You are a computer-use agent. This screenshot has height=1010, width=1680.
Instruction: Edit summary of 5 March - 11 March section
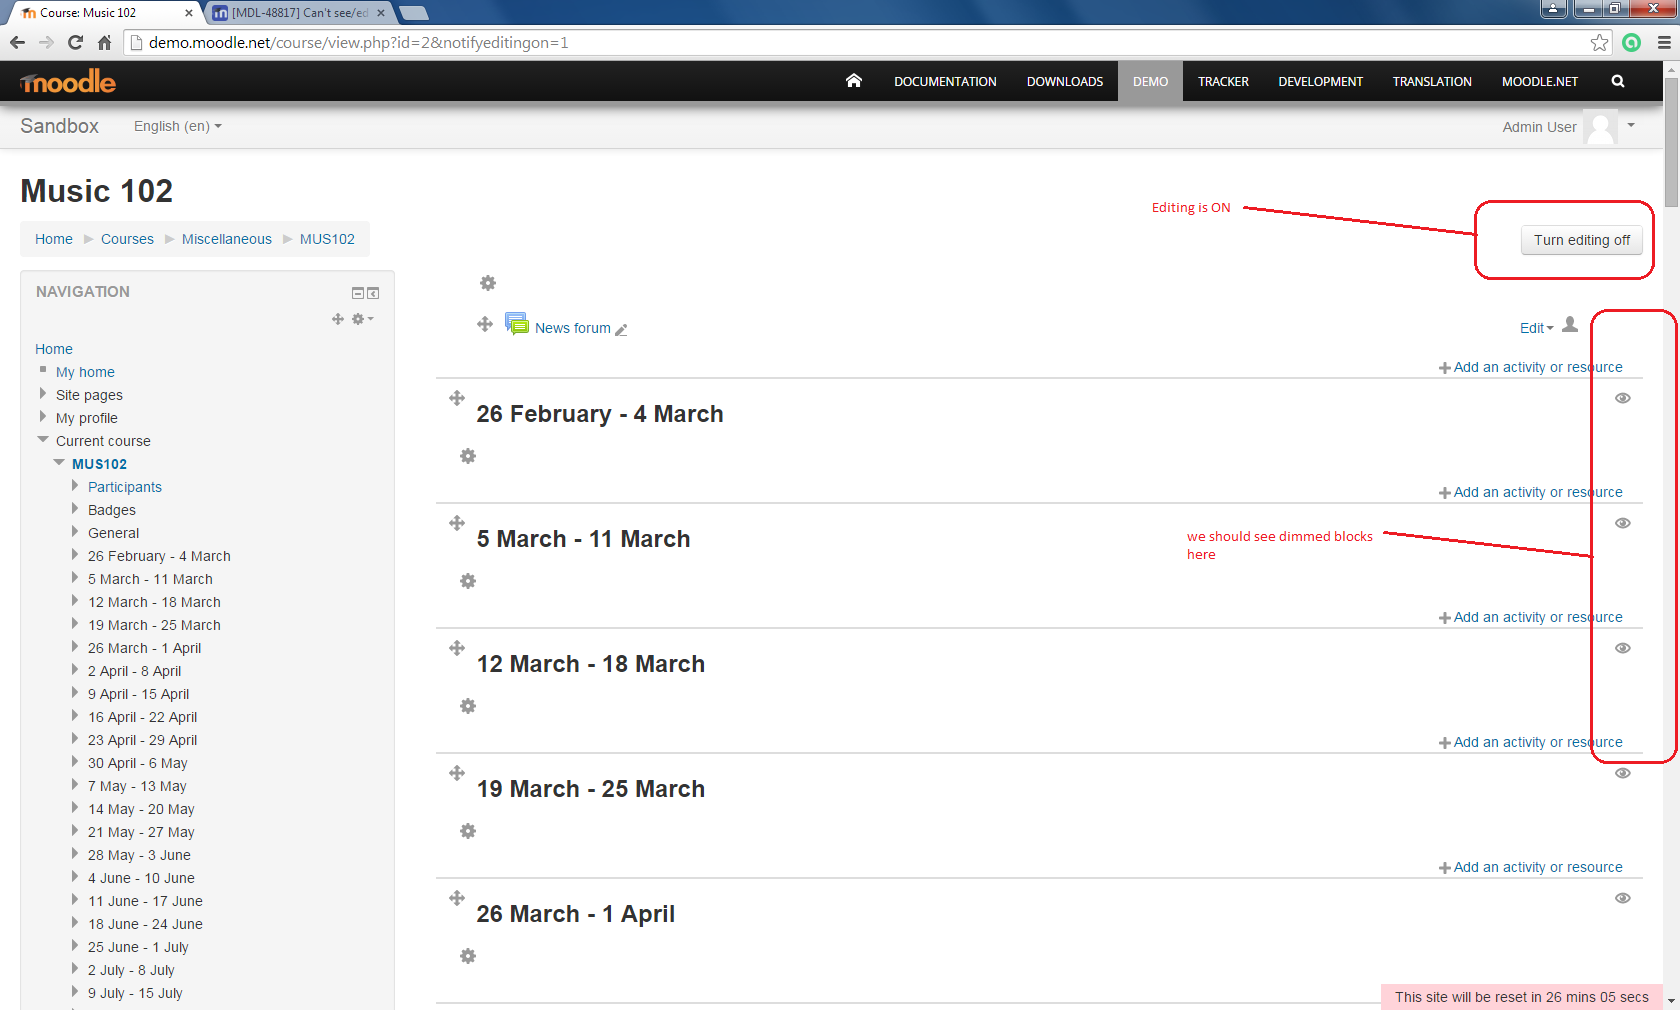pos(468,581)
